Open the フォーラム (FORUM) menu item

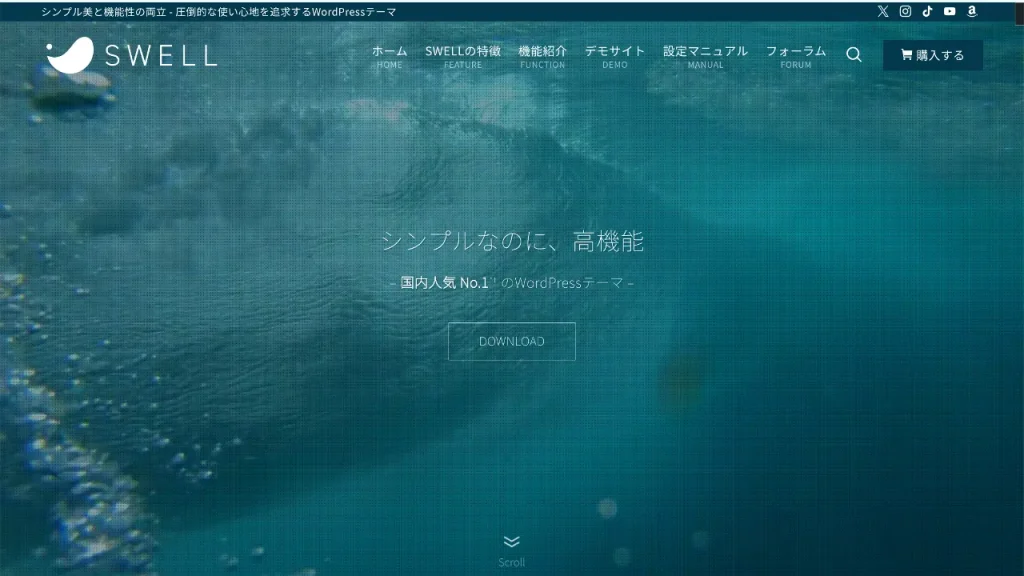[796, 56]
